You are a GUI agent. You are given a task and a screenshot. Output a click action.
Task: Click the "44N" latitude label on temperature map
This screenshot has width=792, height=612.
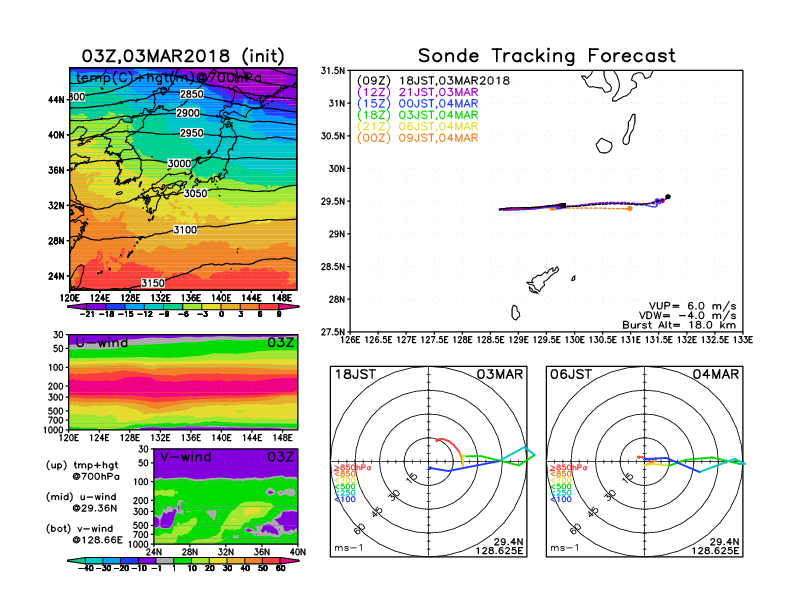pos(57,99)
